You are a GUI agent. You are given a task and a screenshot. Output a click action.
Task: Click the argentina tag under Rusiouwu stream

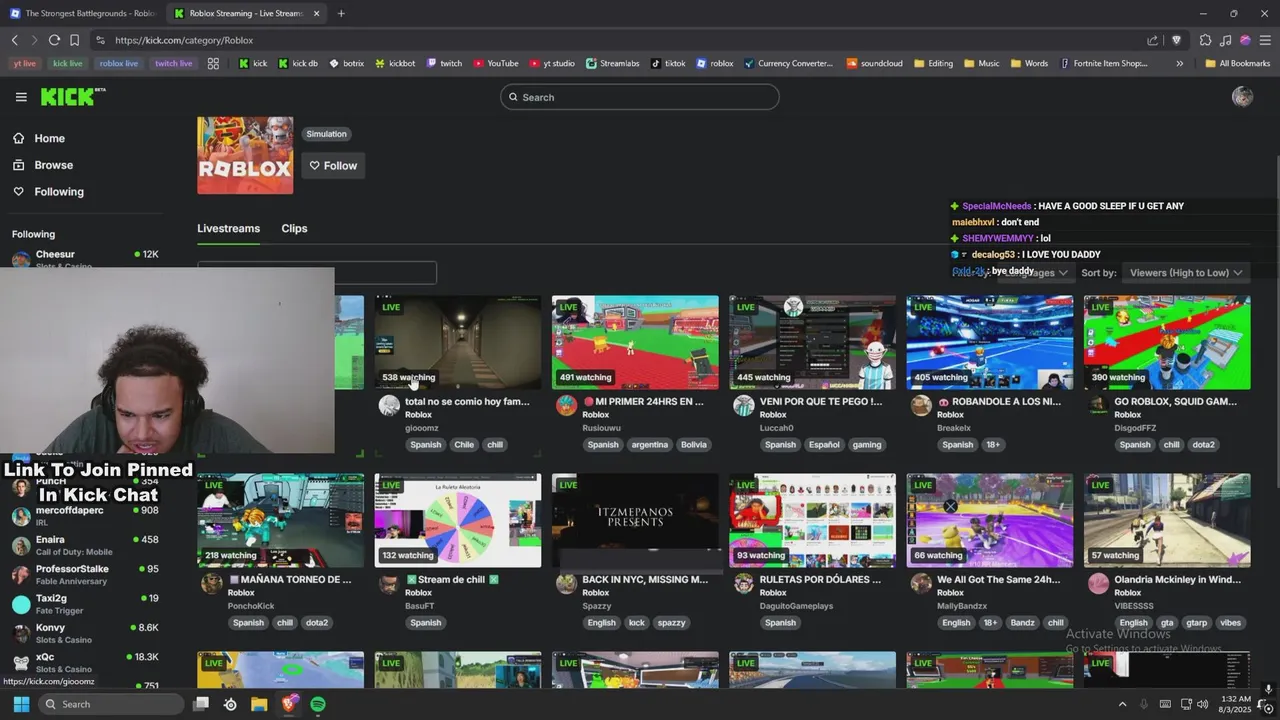650,444
